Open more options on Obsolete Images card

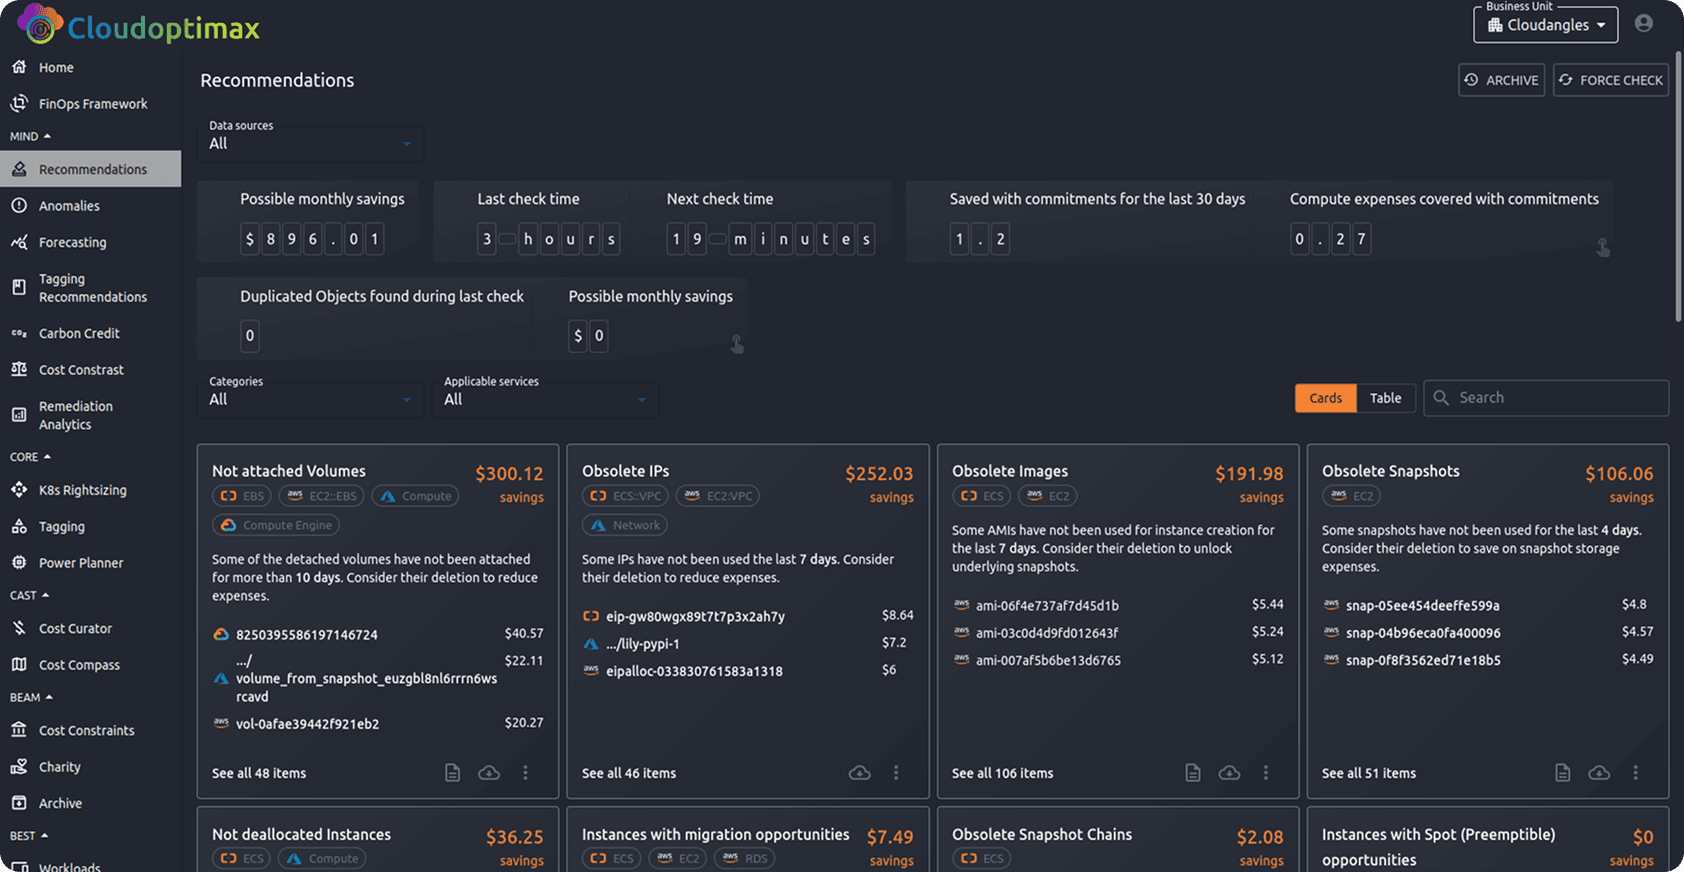click(x=1266, y=772)
